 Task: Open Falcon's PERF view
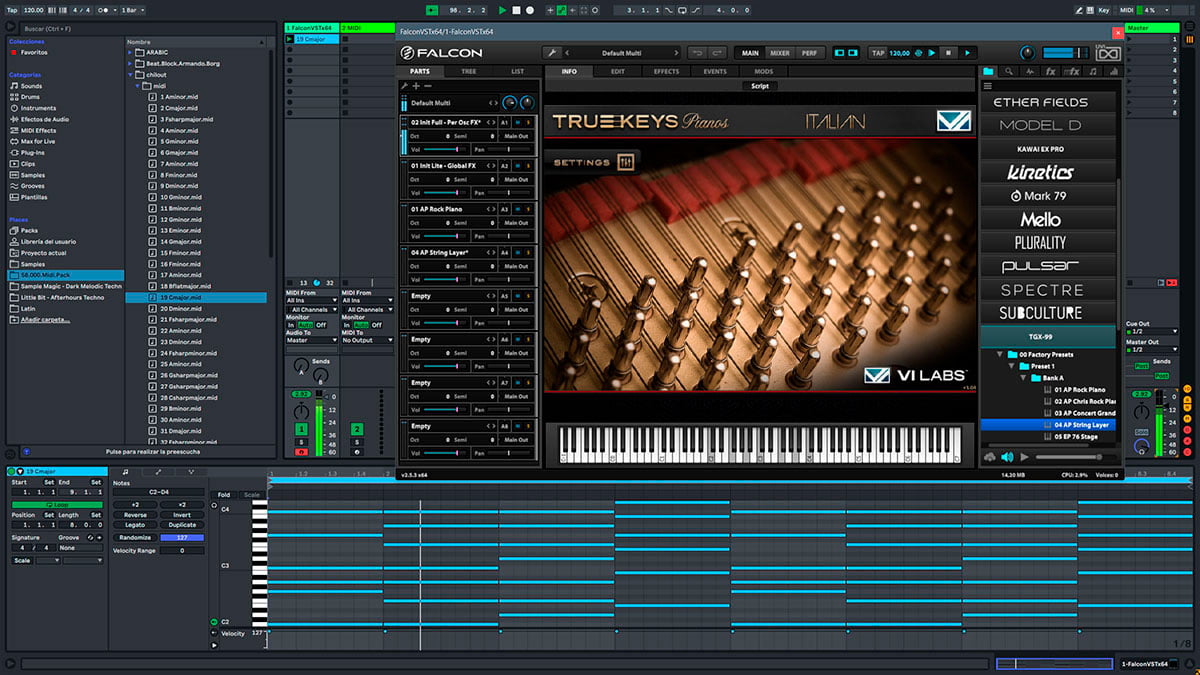(x=809, y=53)
